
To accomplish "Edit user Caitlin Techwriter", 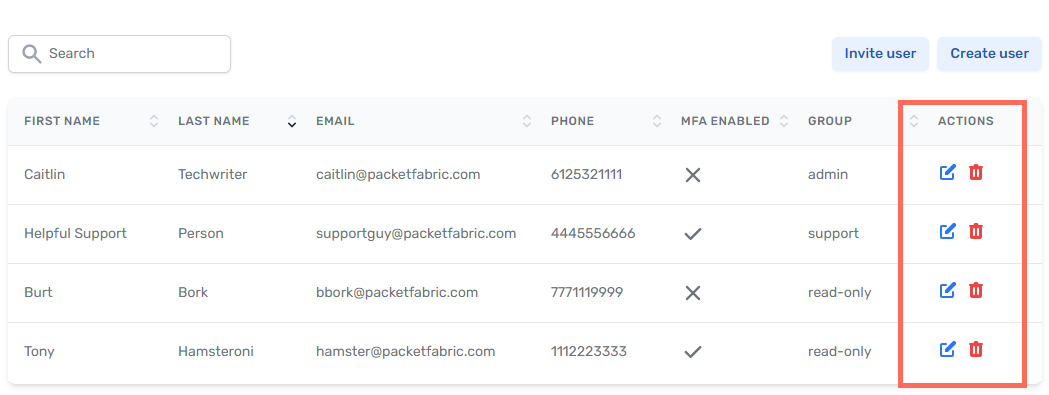I will (948, 173).
